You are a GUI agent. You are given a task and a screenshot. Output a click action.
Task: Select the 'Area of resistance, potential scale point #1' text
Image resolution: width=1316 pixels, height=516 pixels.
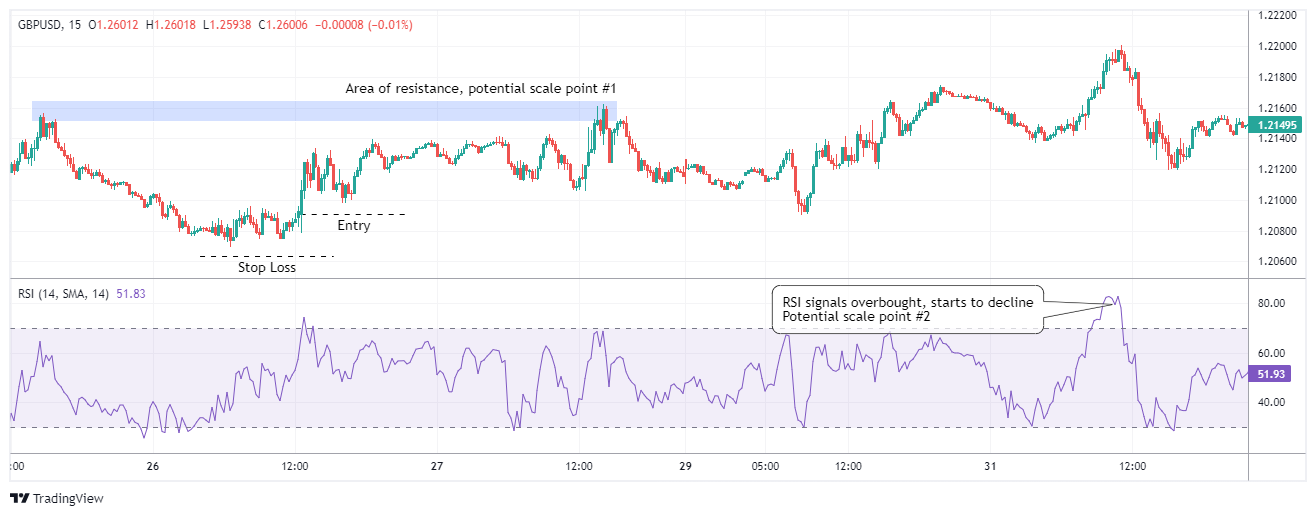[481, 89]
